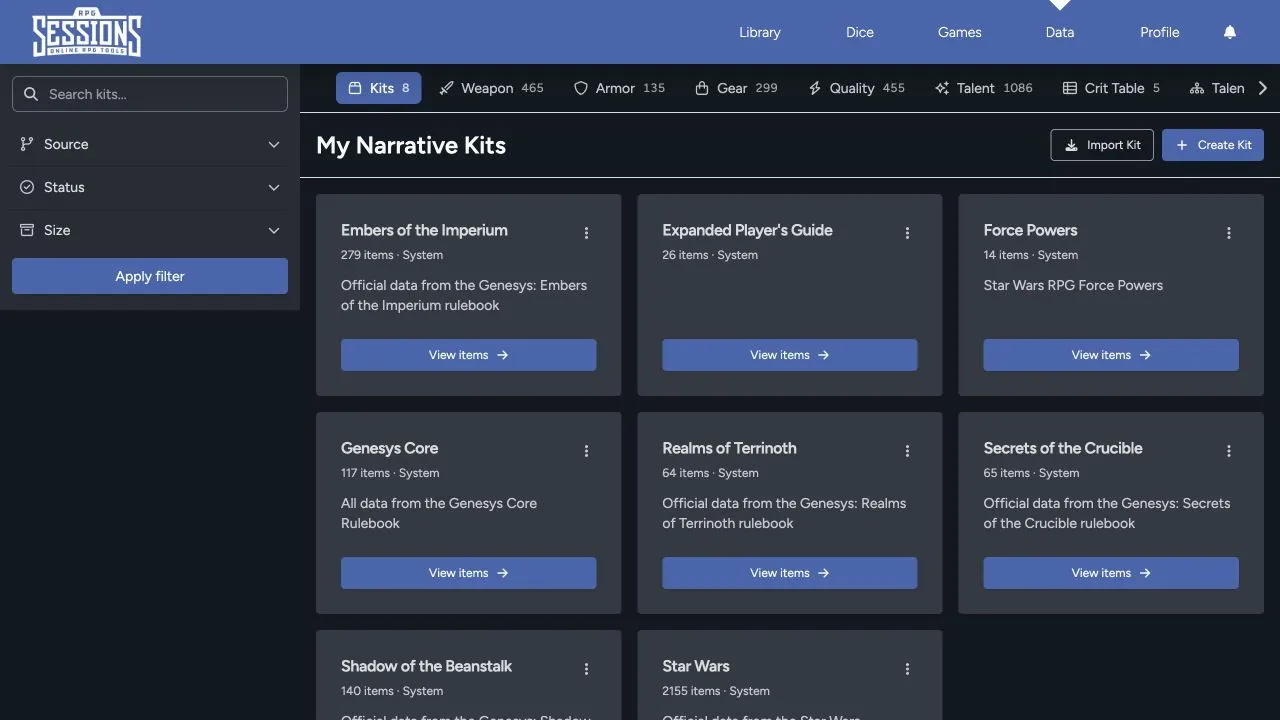1280x720 pixels.
Task: Click the '279 items · System' text
Action: coord(392,255)
